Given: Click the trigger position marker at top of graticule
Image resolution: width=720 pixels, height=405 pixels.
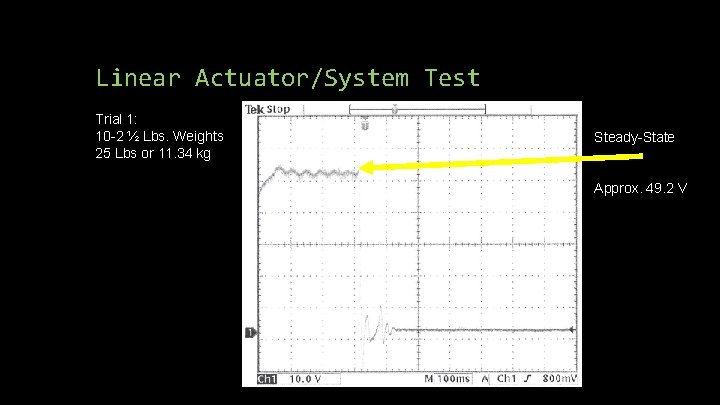Looking at the screenshot, I should [x=365, y=124].
